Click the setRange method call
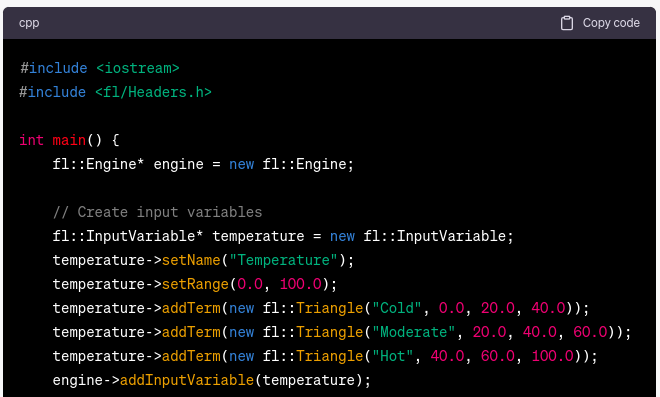The height and width of the screenshot is (397, 660). [x=195, y=284]
